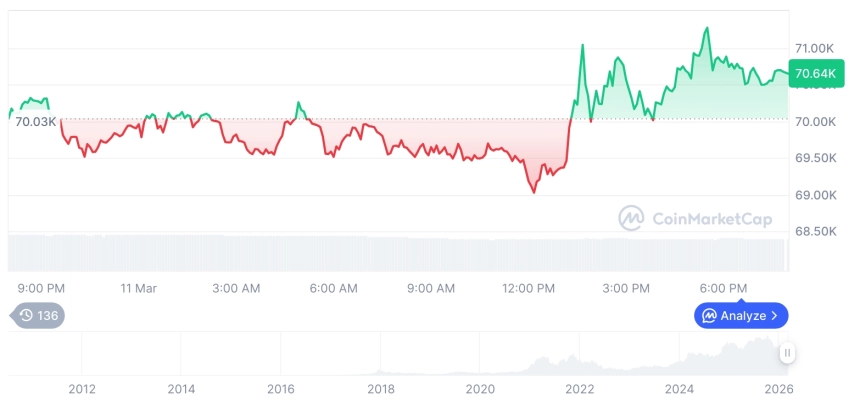
Task: Select 2022 on the bottom timeline
Action: [579, 389]
